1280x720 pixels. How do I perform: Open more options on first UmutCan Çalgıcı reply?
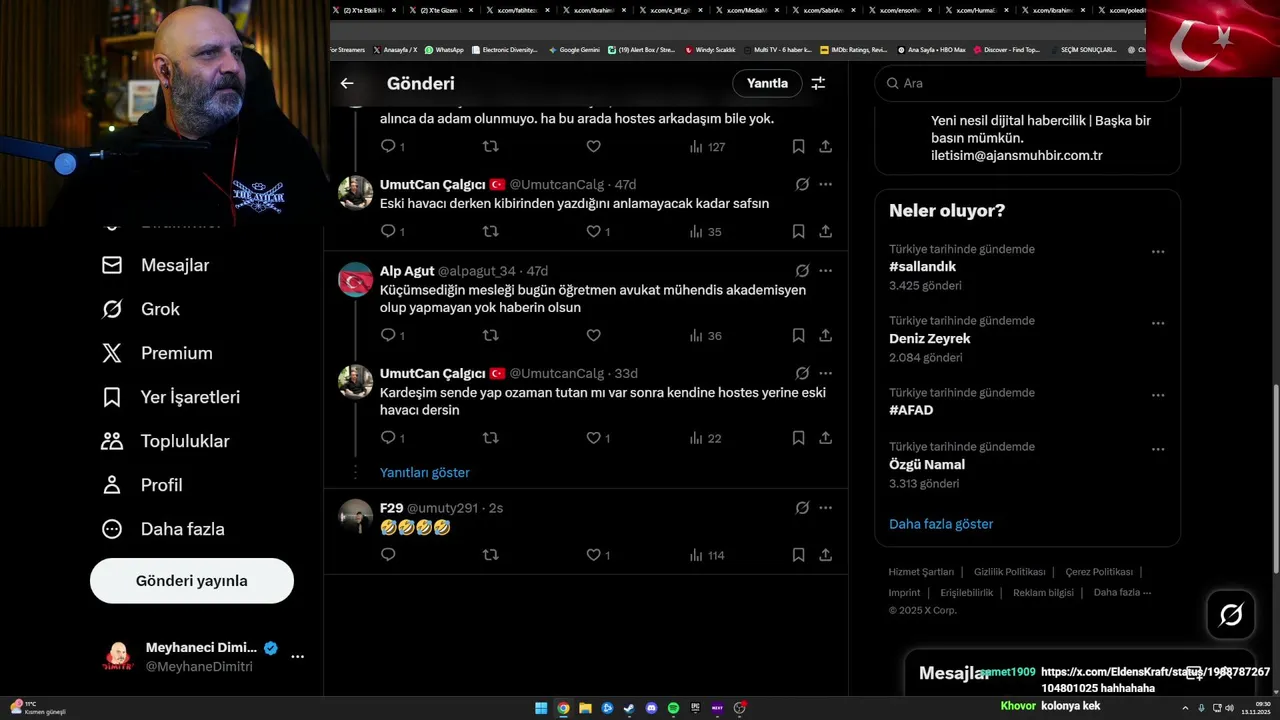pyautogui.click(x=826, y=185)
